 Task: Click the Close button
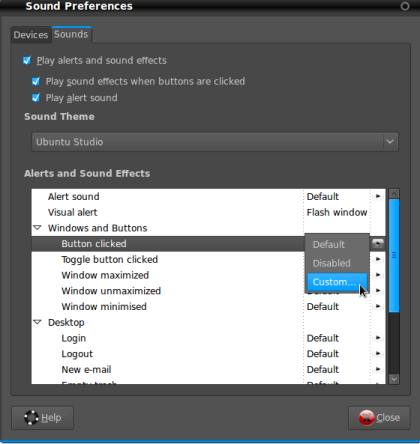coord(379,418)
